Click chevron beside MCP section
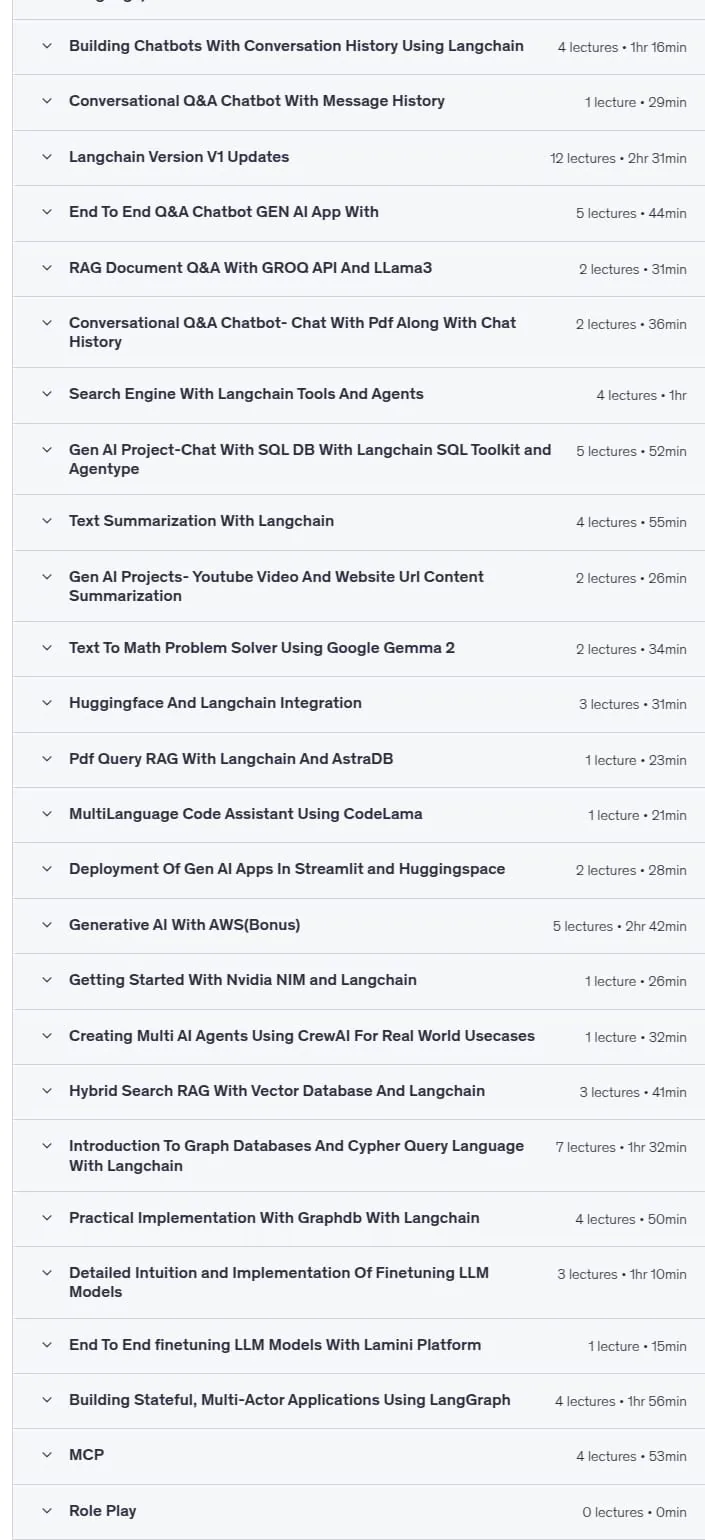Screen dimensions: 705x1540 click(x=47, y=1455)
